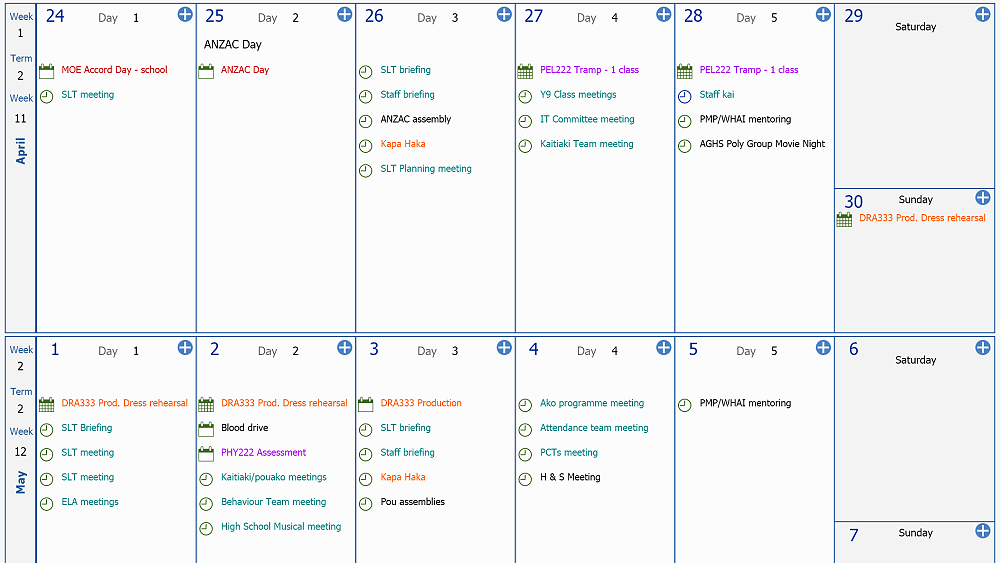1000x563 pixels.
Task: Click calendar icon beside Blood drive
Action: tap(206, 429)
